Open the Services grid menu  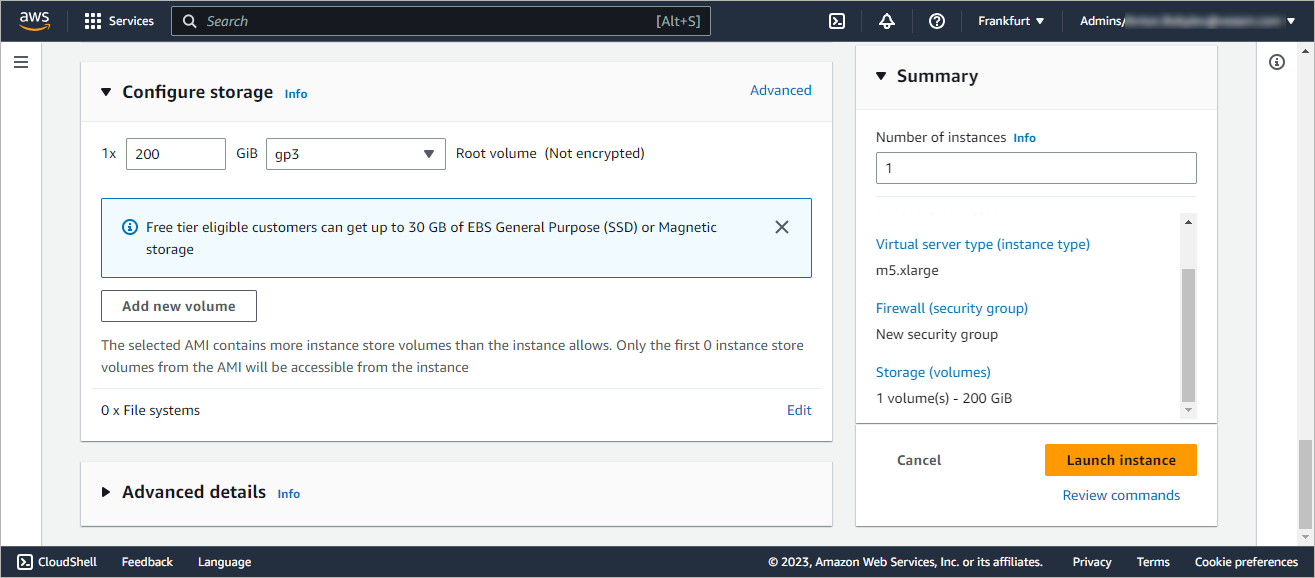119,21
